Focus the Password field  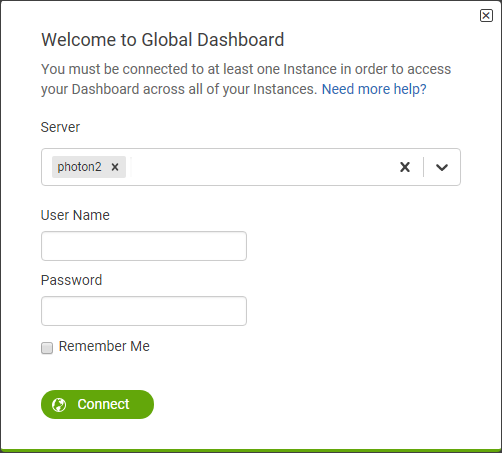pos(144,311)
